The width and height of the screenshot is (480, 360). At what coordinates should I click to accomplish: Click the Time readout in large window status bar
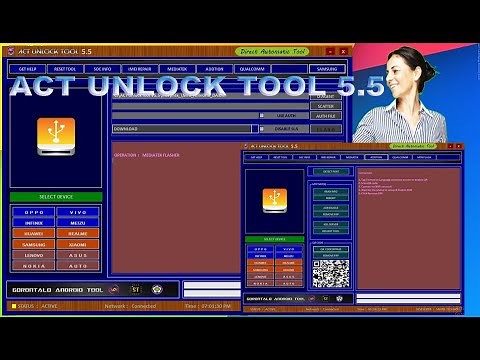point(208,306)
